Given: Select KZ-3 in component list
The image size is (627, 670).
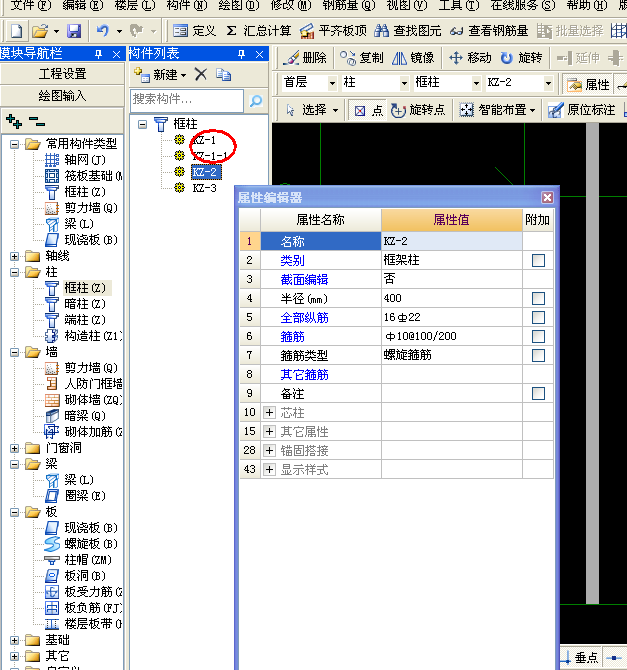Looking at the screenshot, I should pyautogui.click(x=204, y=188).
